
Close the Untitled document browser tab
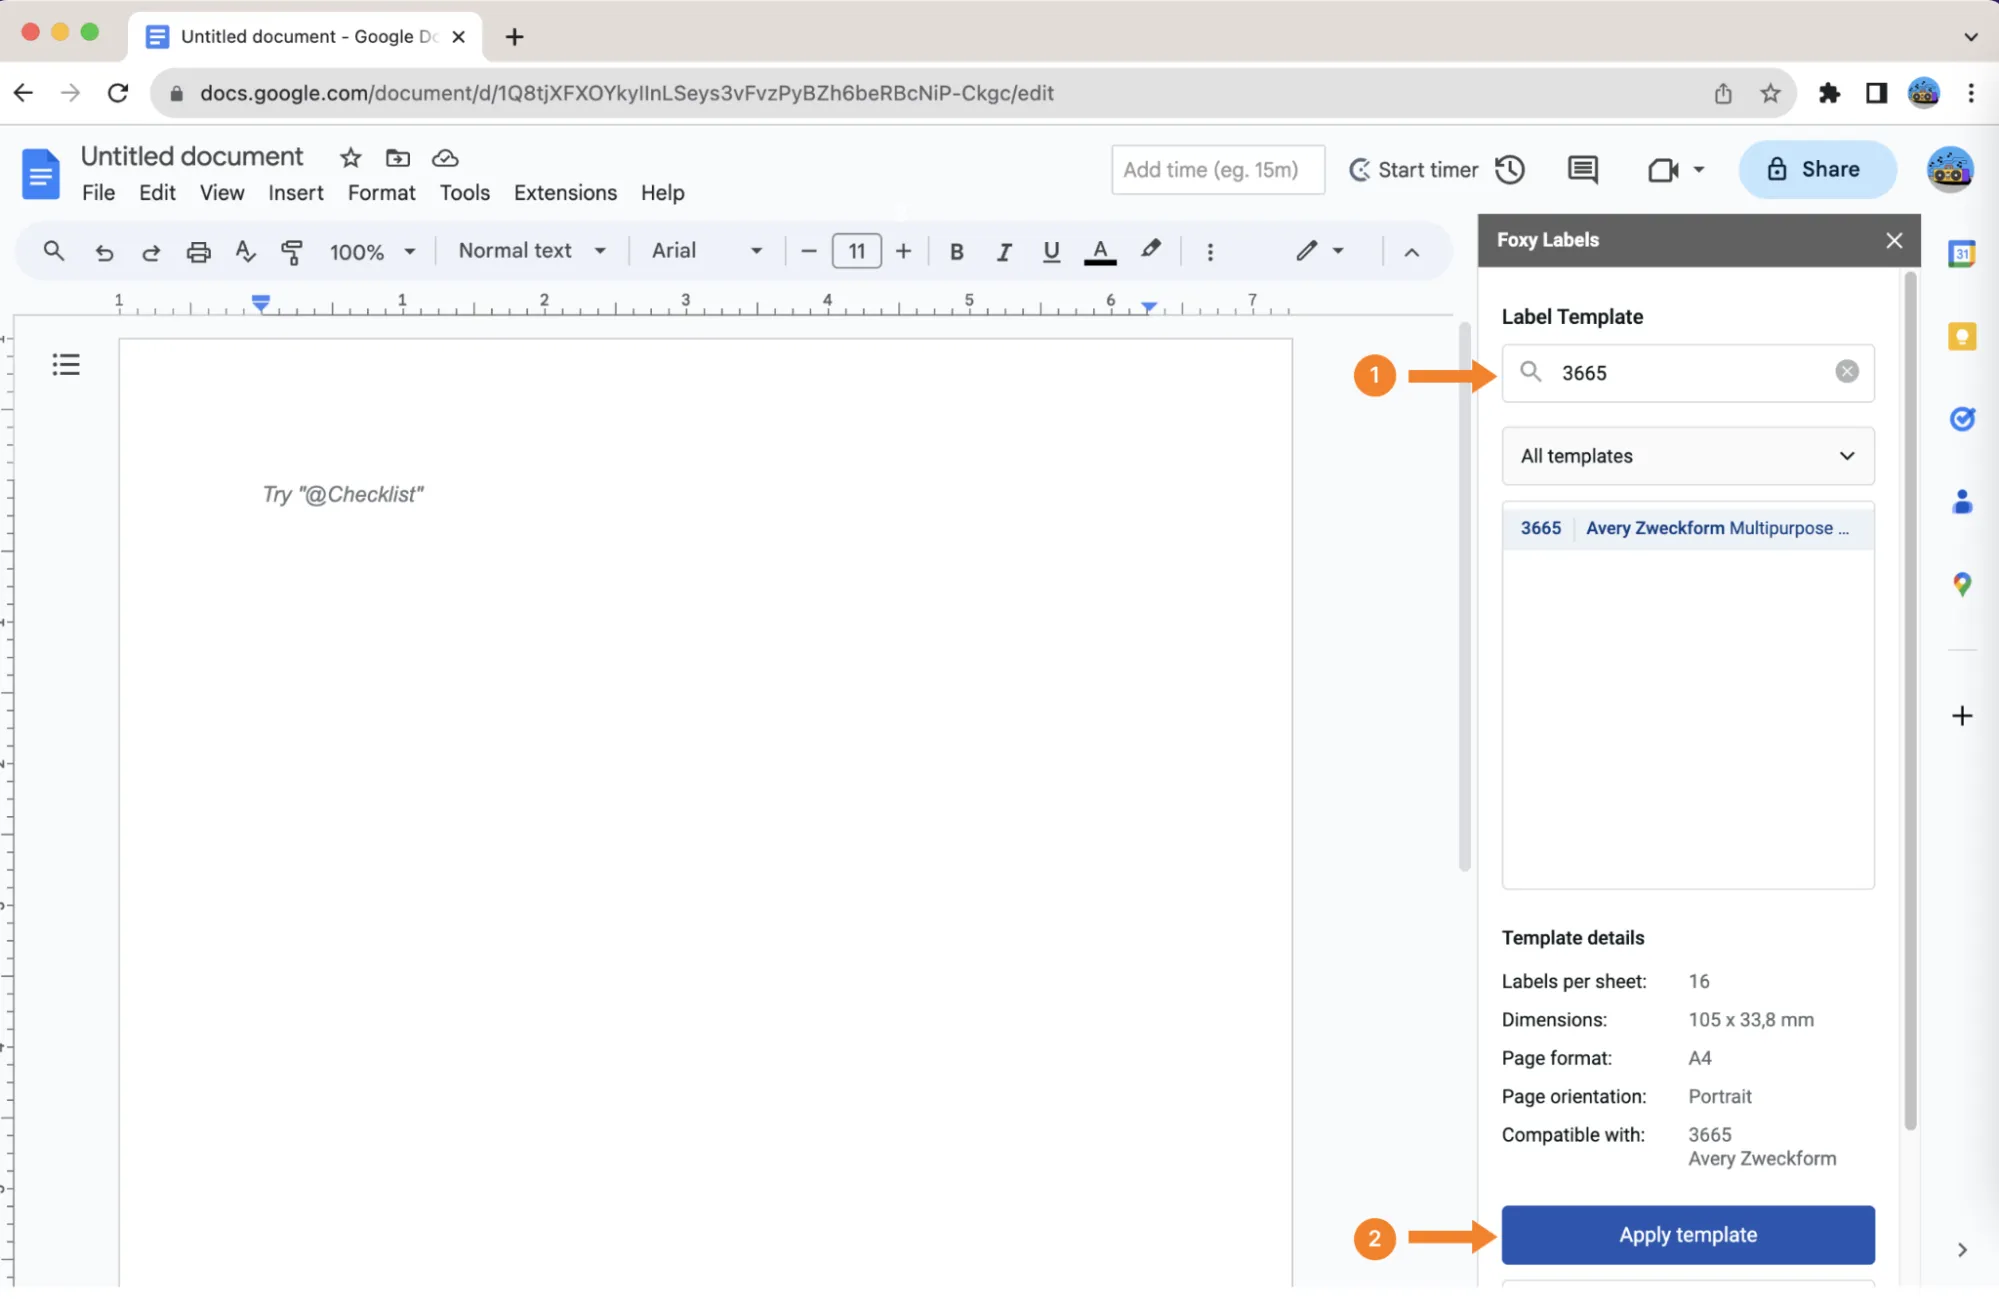click(458, 37)
